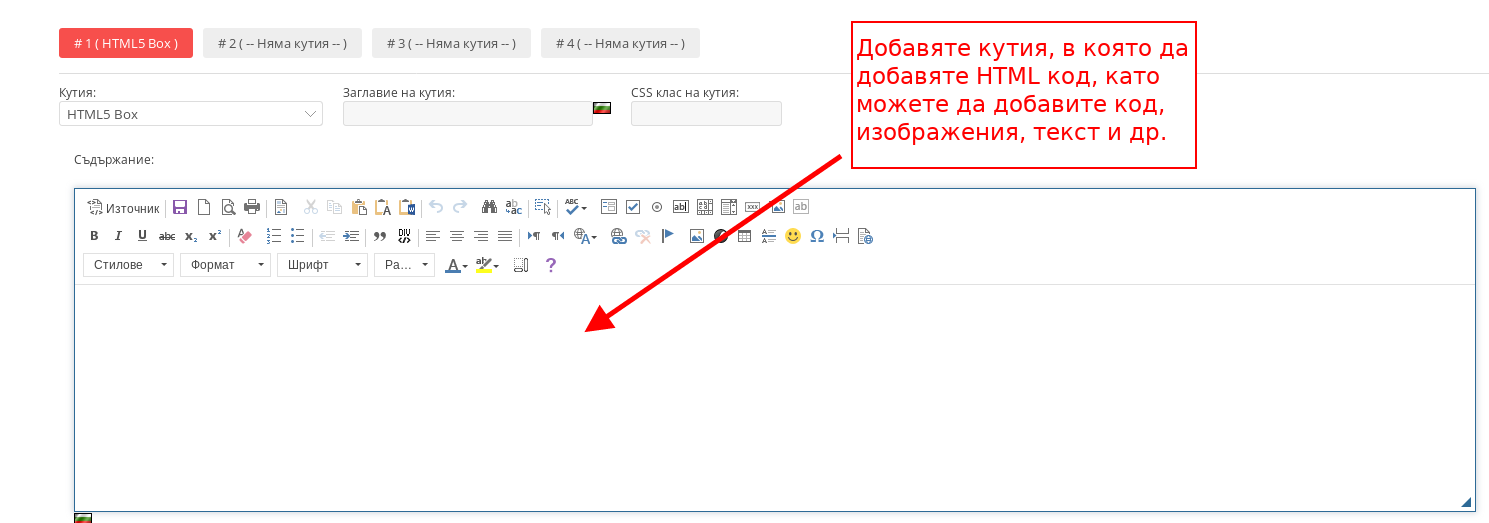Click the Заглавие на кутия input field
Screen dimensions: 1489x523
(x=467, y=114)
